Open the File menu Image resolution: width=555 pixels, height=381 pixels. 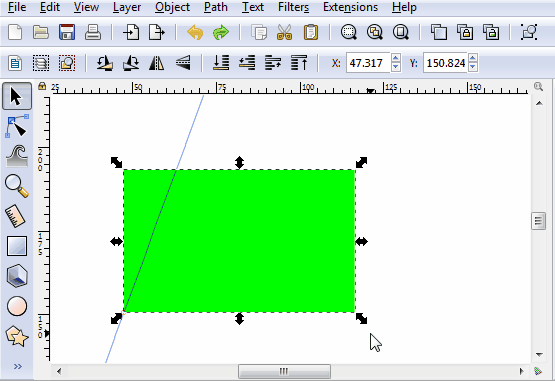click(x=17, y=7)
